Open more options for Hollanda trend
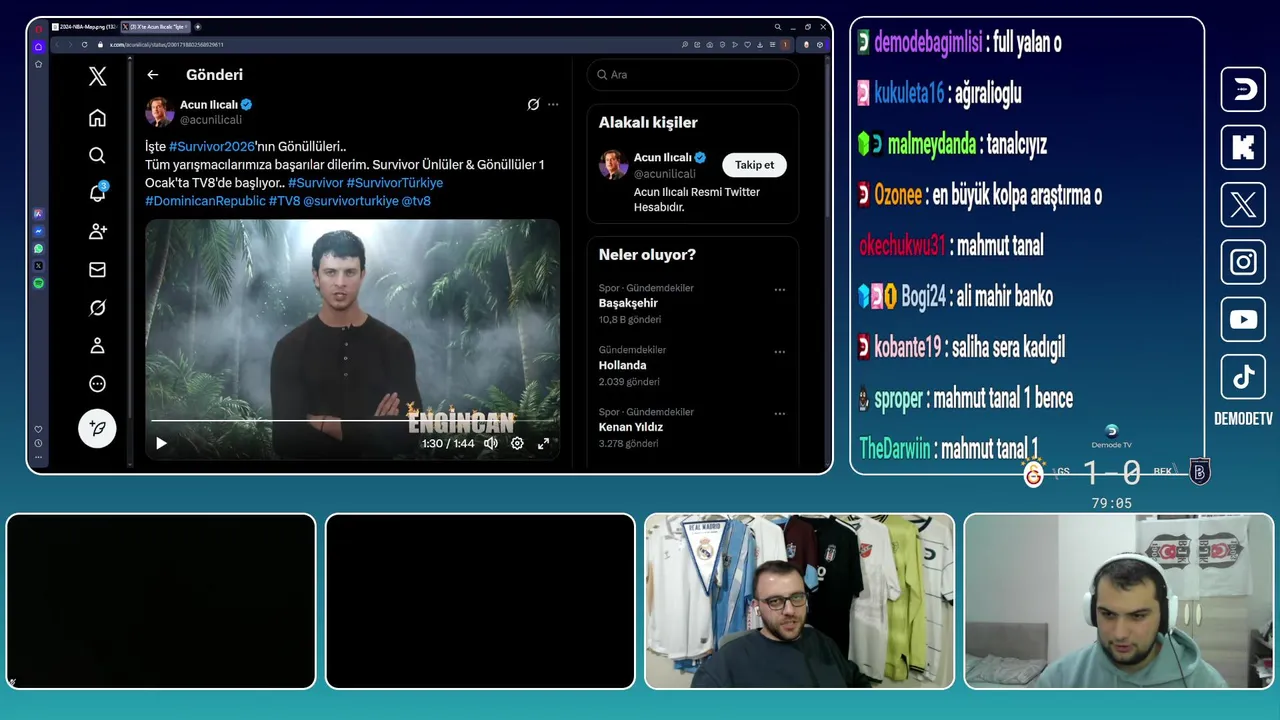The image size is (1280, 720). click(779, 352)
